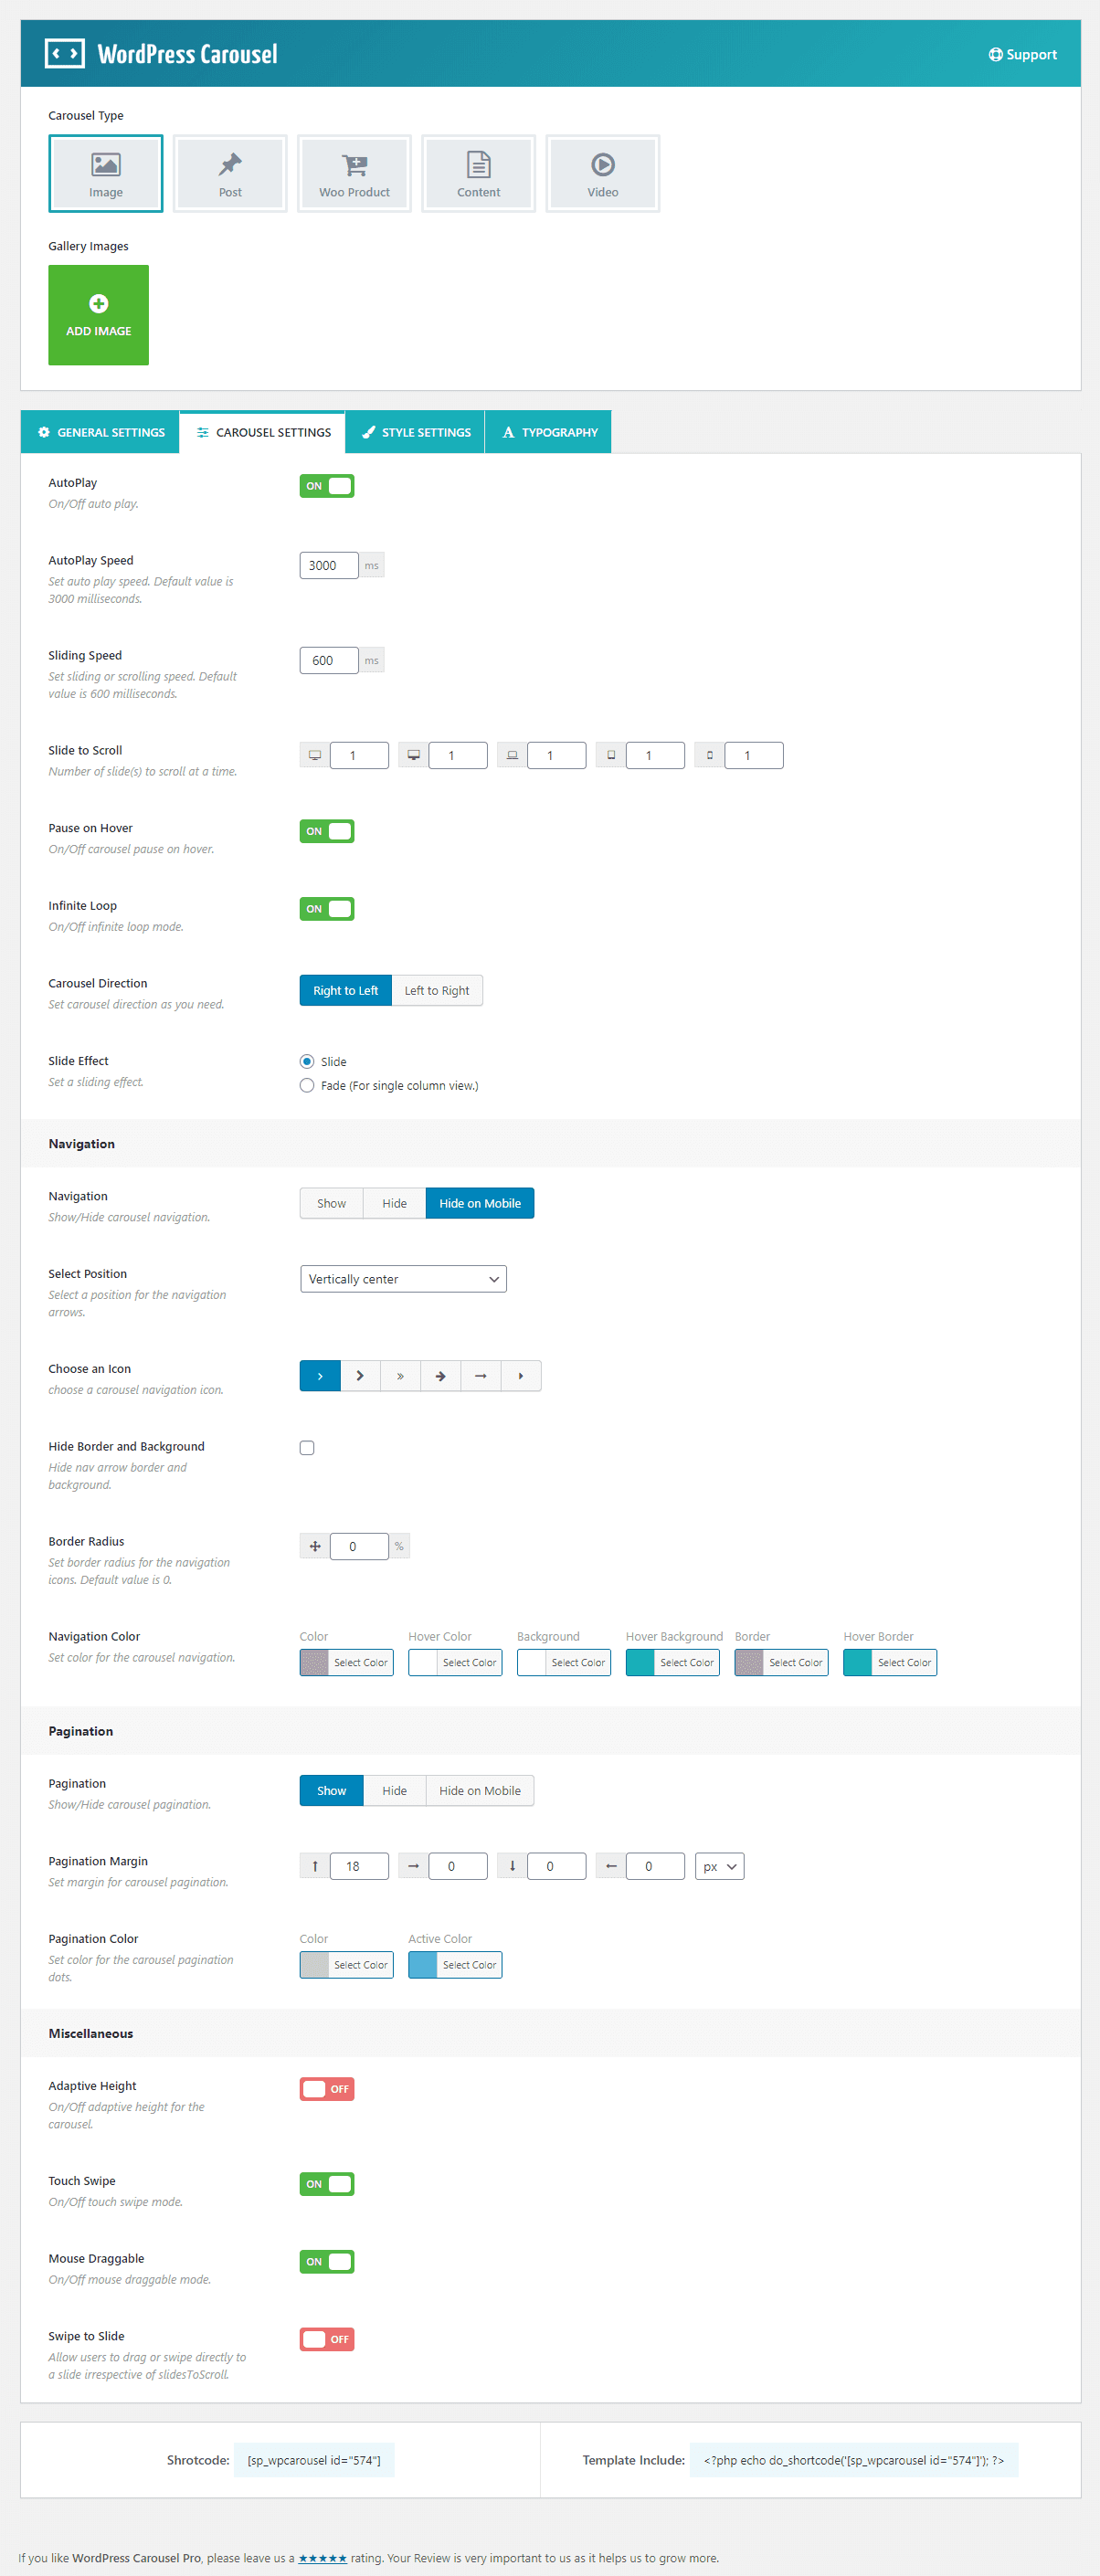Open the pagination margin px unit dropdown
1100x2576 pixels.
719,1866
